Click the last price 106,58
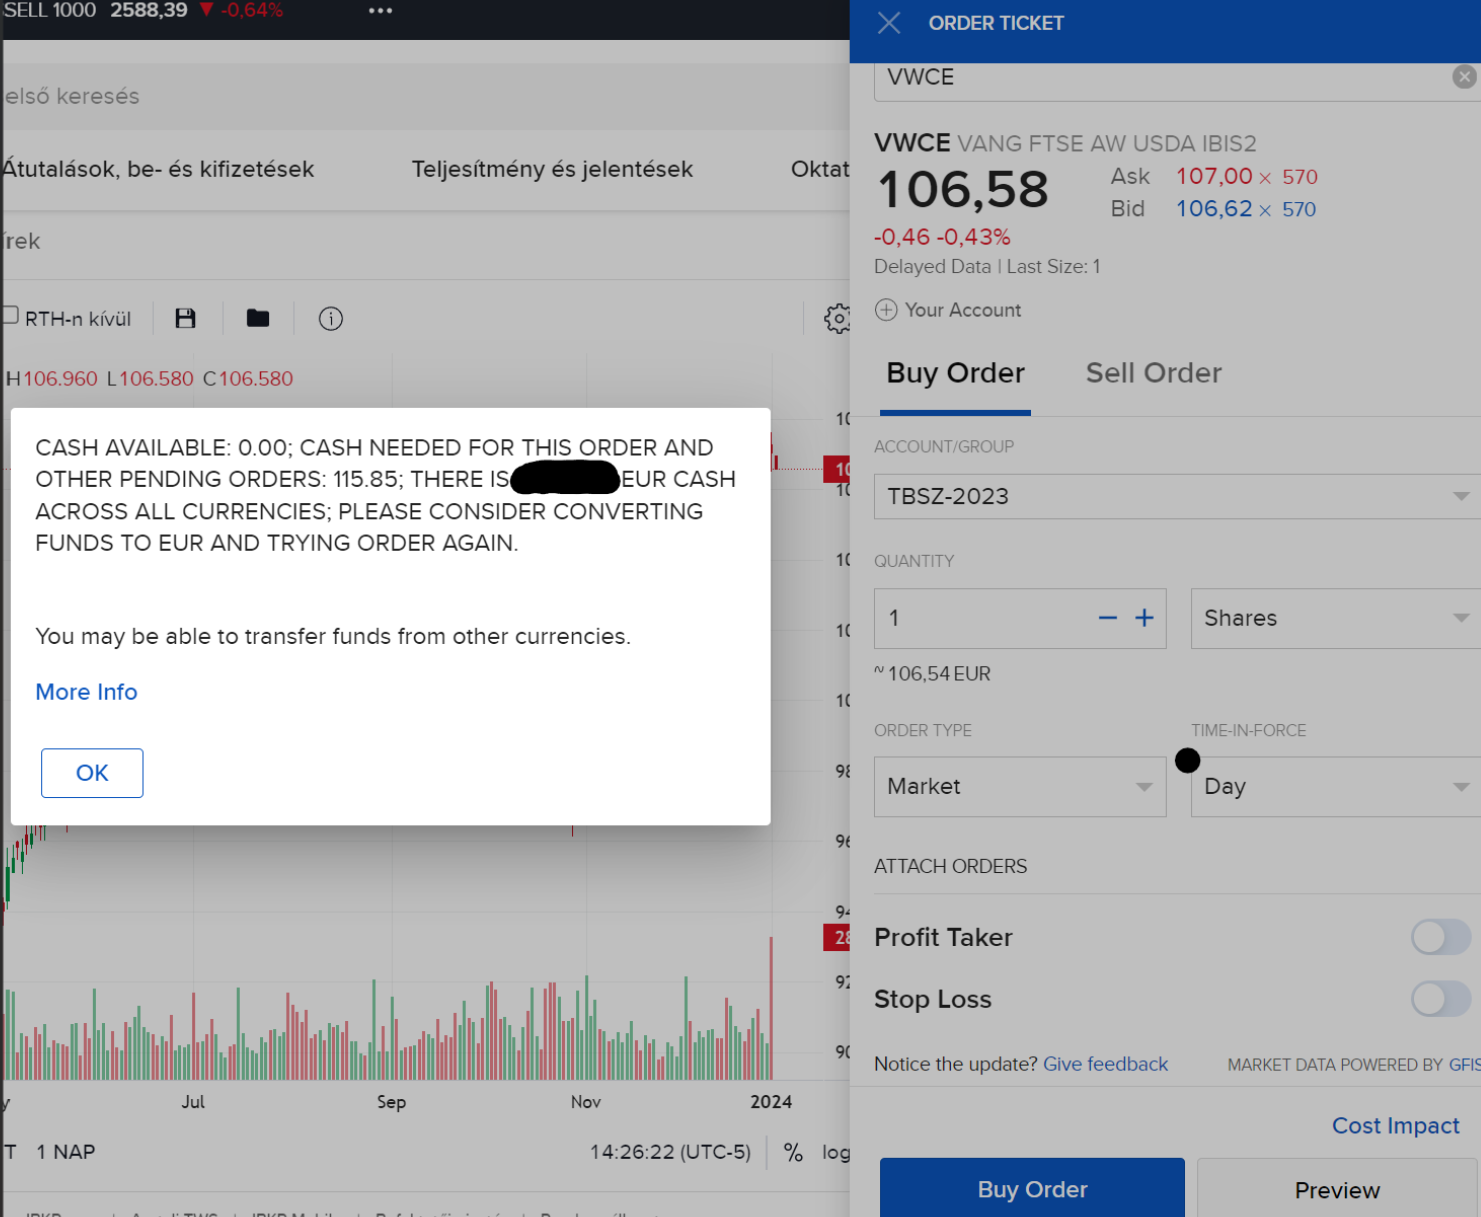 pyautogui.click(x=963, y=189)
